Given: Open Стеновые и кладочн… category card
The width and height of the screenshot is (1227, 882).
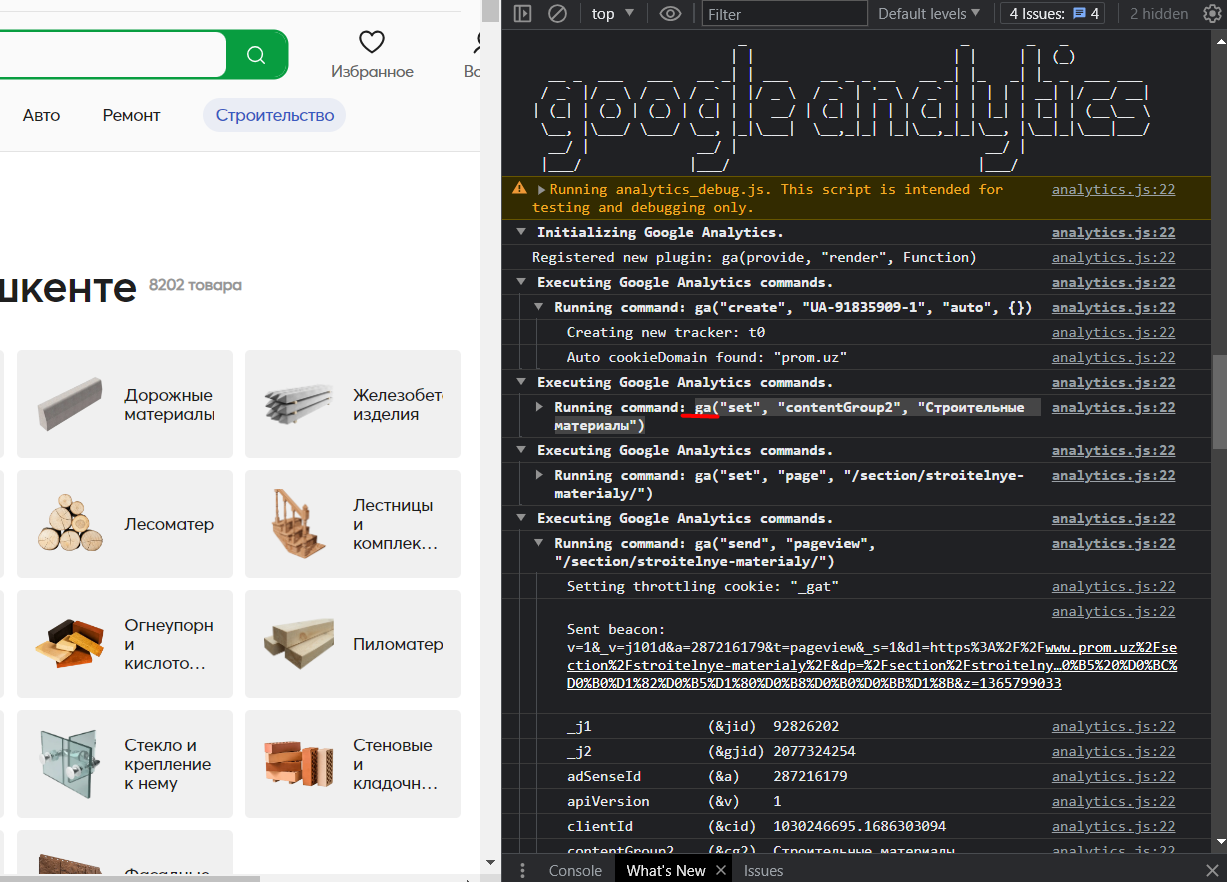Looking at the screenshot, I should (353, 764).
